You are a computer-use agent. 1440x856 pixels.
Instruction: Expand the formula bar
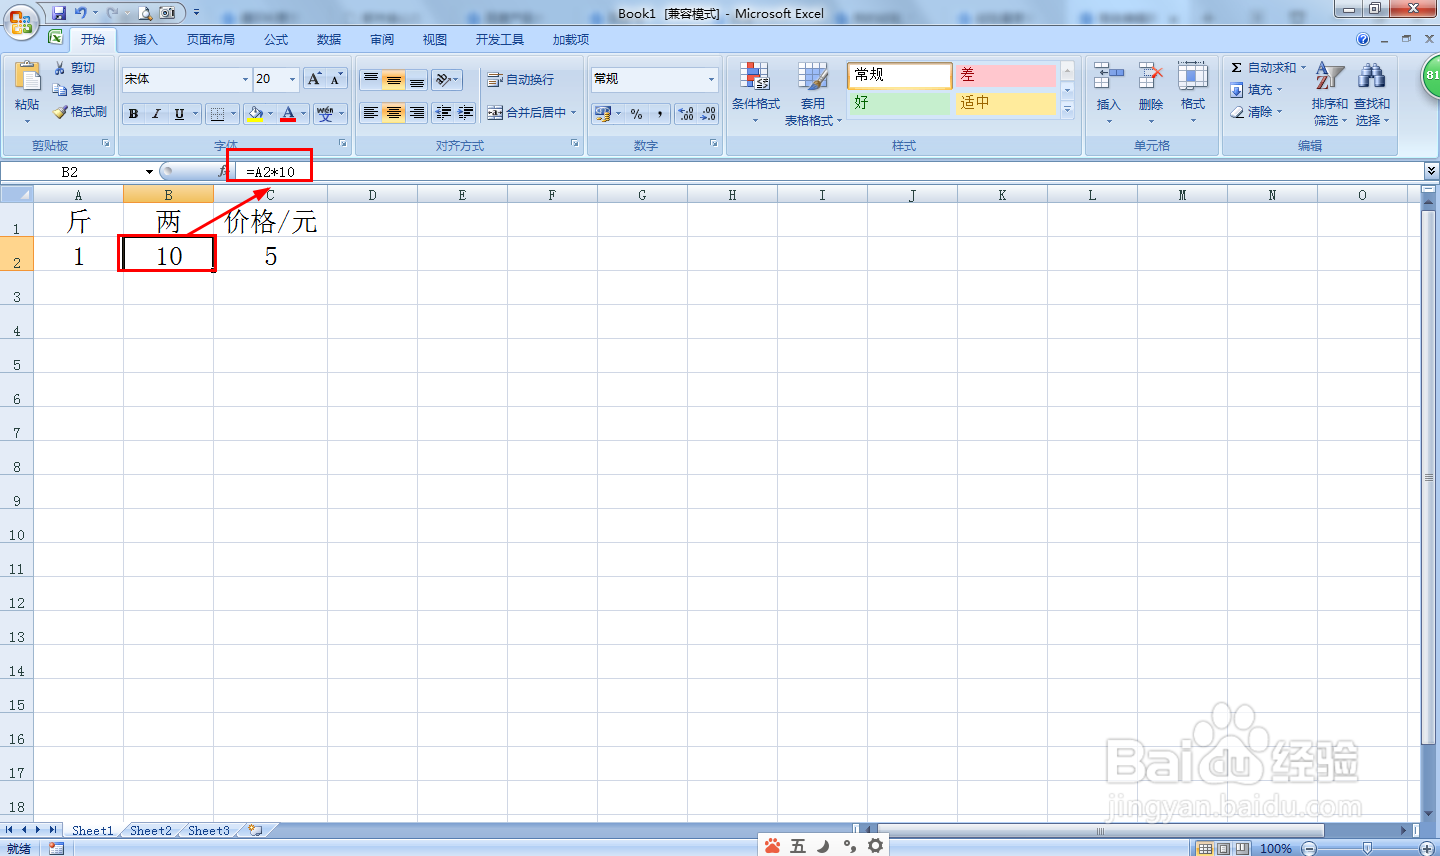[1431, 172]
